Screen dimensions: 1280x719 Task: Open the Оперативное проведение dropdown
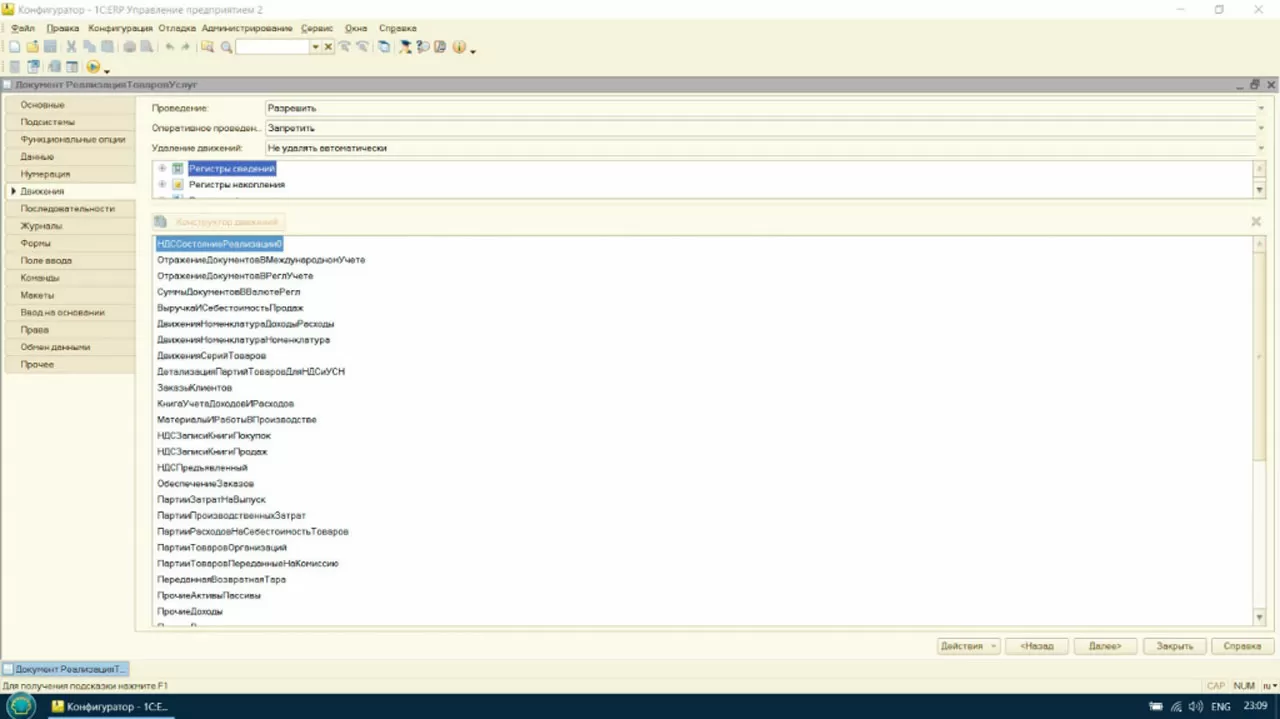pyautogui.click(x=1260, y=128)
